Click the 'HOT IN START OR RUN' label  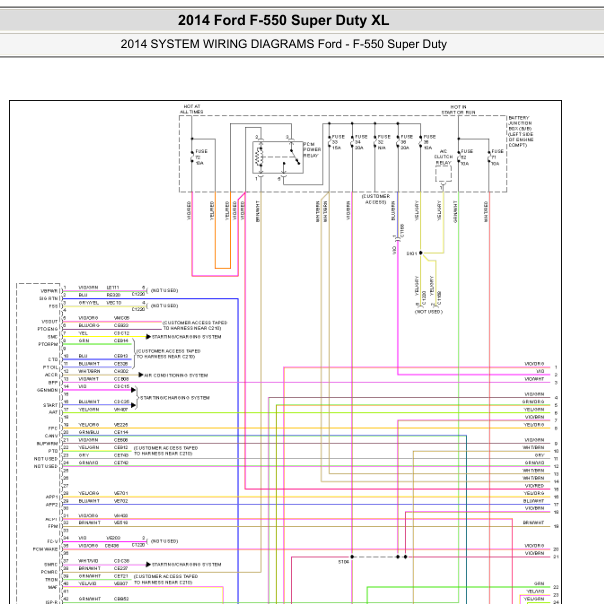click(458, 109)
